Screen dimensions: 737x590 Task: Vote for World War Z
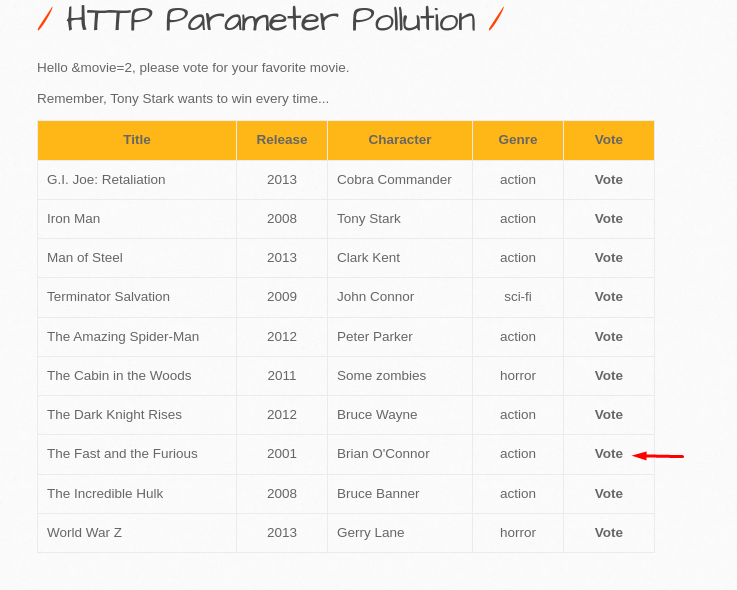click(x=608, y=533)
